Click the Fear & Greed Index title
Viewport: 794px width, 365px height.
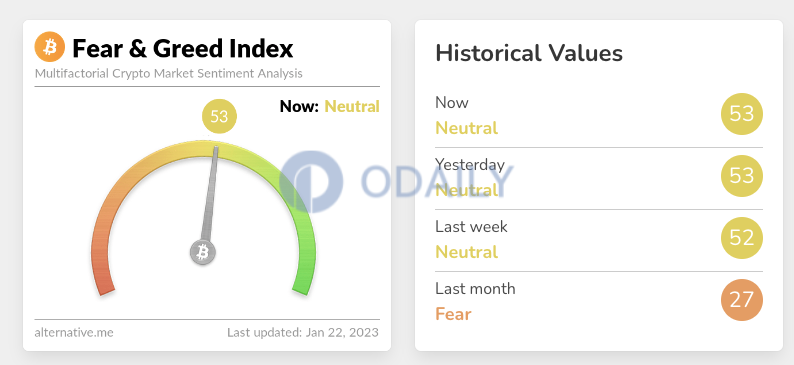[x=183, y=49]
